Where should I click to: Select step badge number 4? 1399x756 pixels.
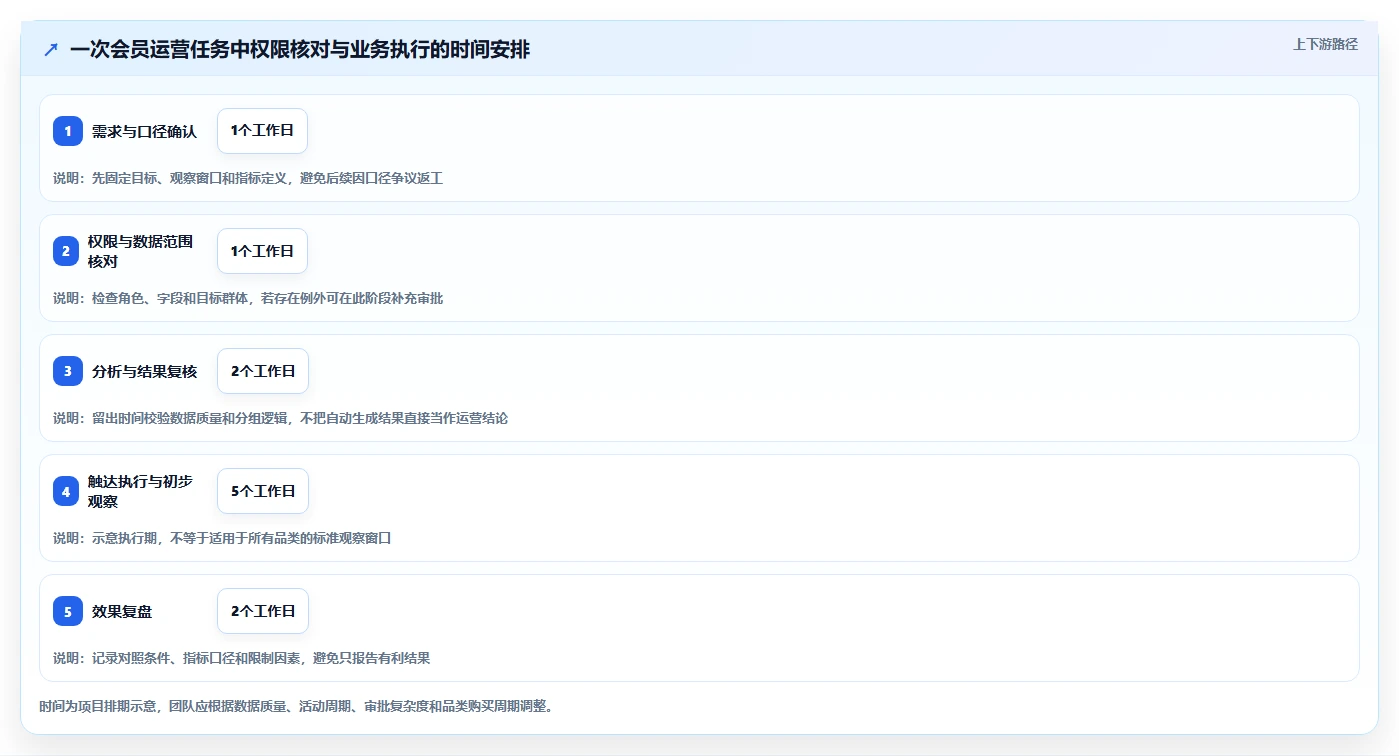(66, 491)
